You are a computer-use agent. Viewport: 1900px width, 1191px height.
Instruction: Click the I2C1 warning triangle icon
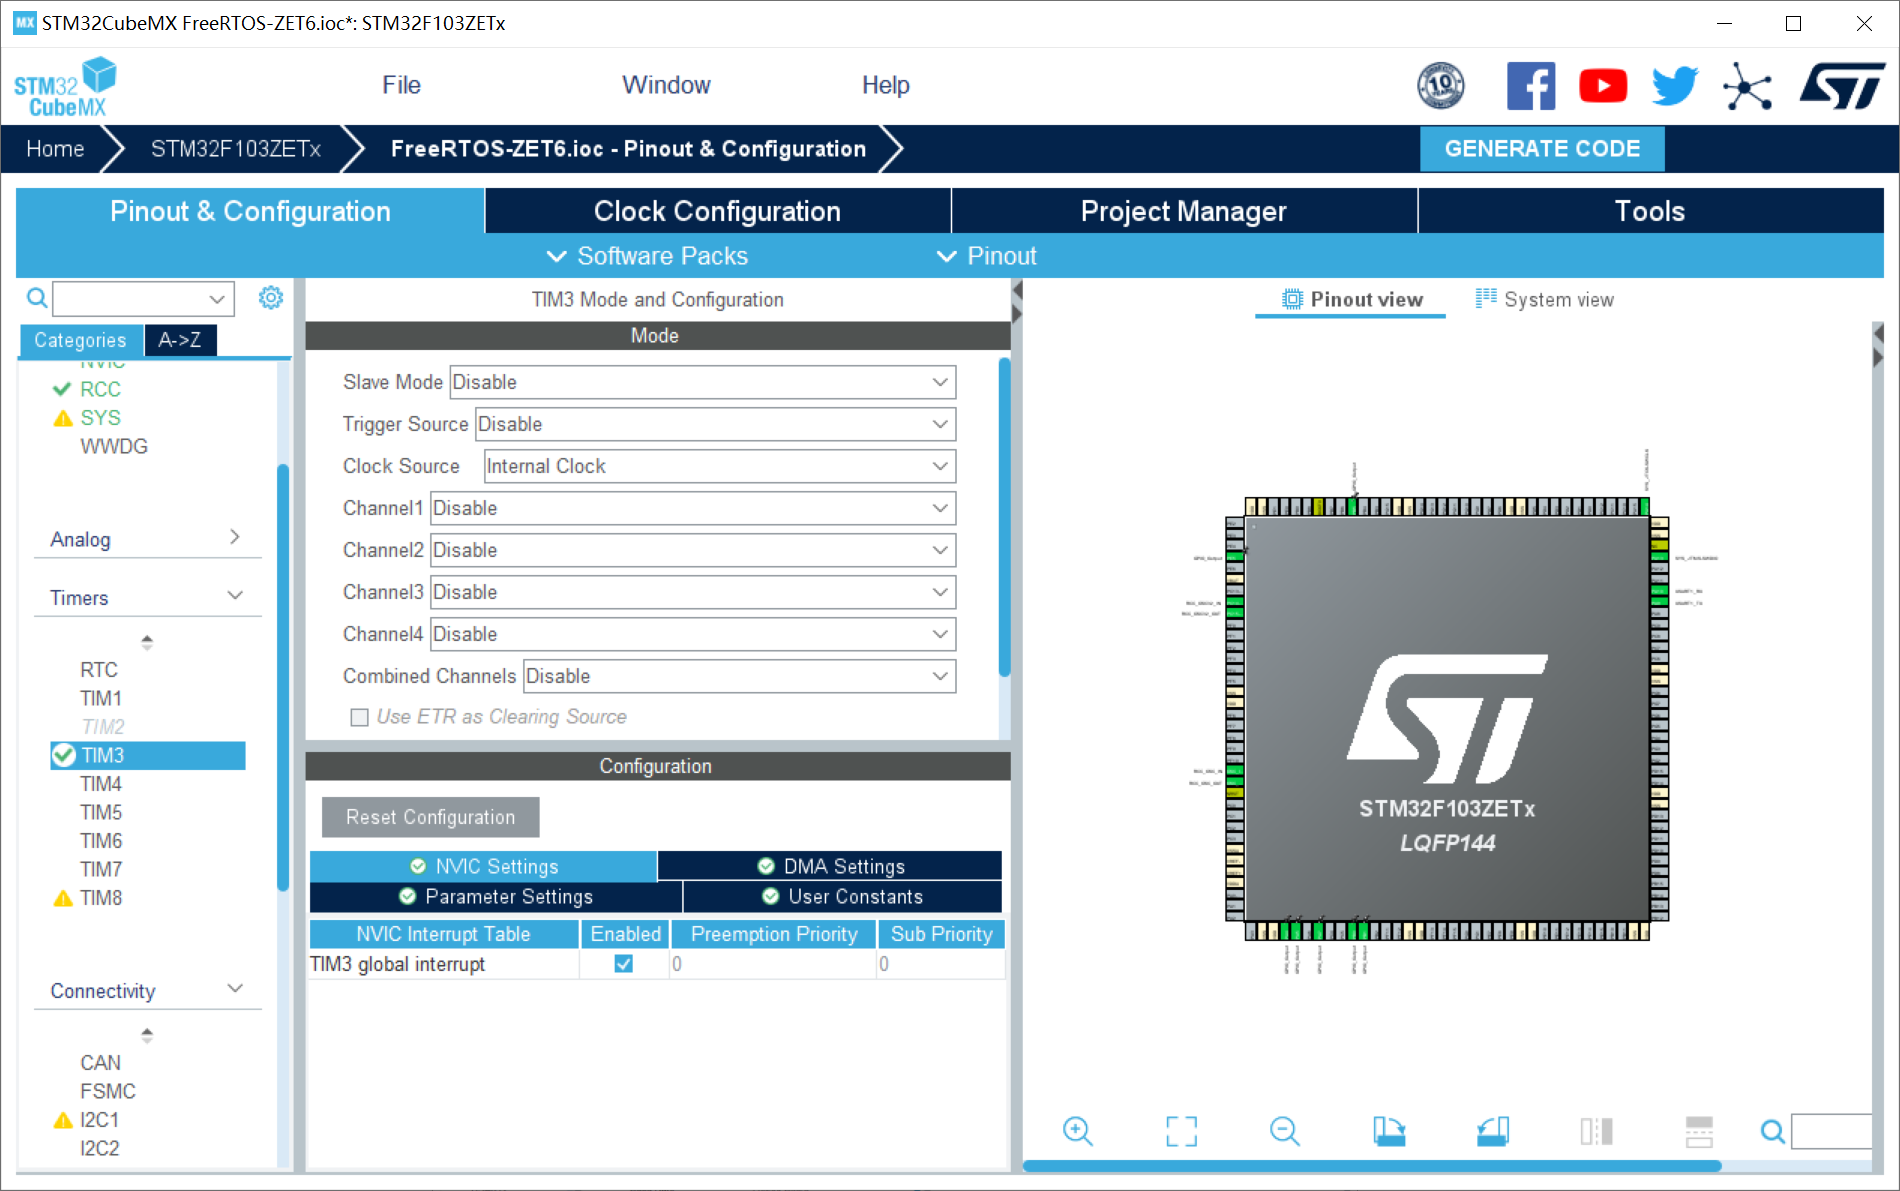63,1120
